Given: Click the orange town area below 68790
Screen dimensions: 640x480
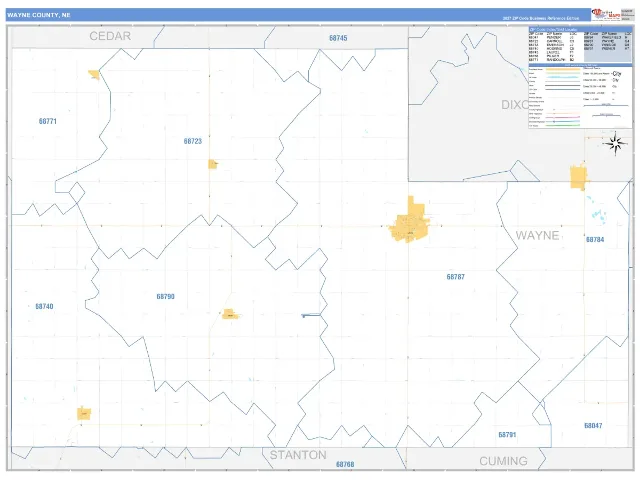Looking at the screenshot, I should tap(230, 314).
